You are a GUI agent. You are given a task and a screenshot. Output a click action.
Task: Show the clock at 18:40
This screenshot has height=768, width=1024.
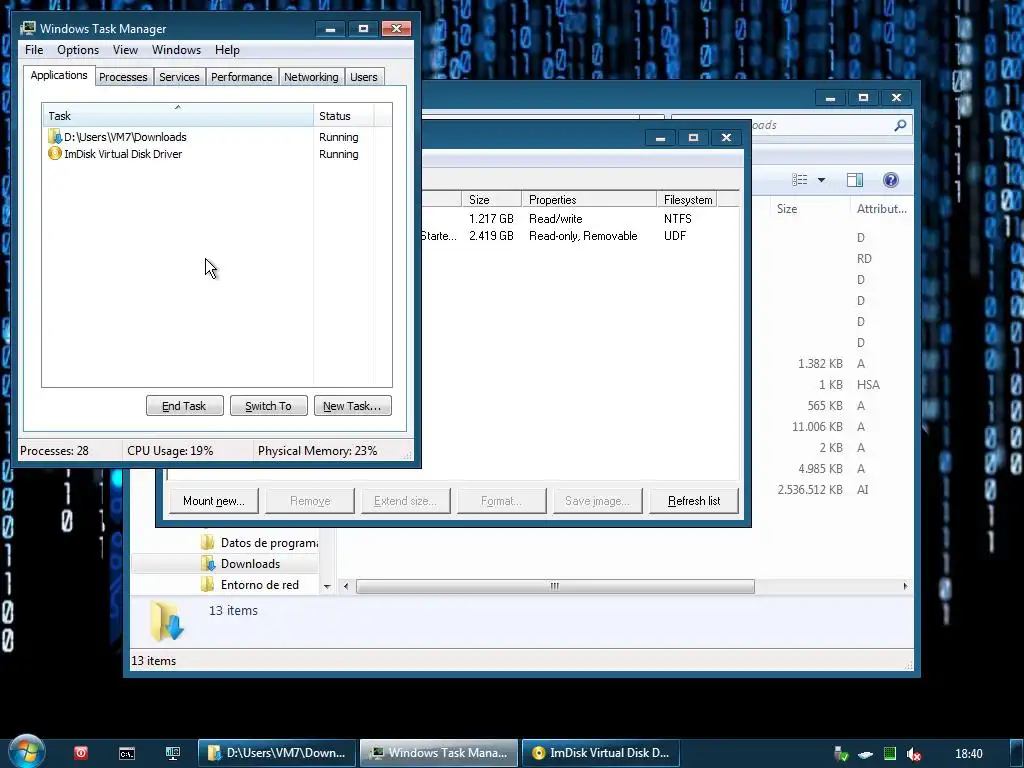[968, 754]
